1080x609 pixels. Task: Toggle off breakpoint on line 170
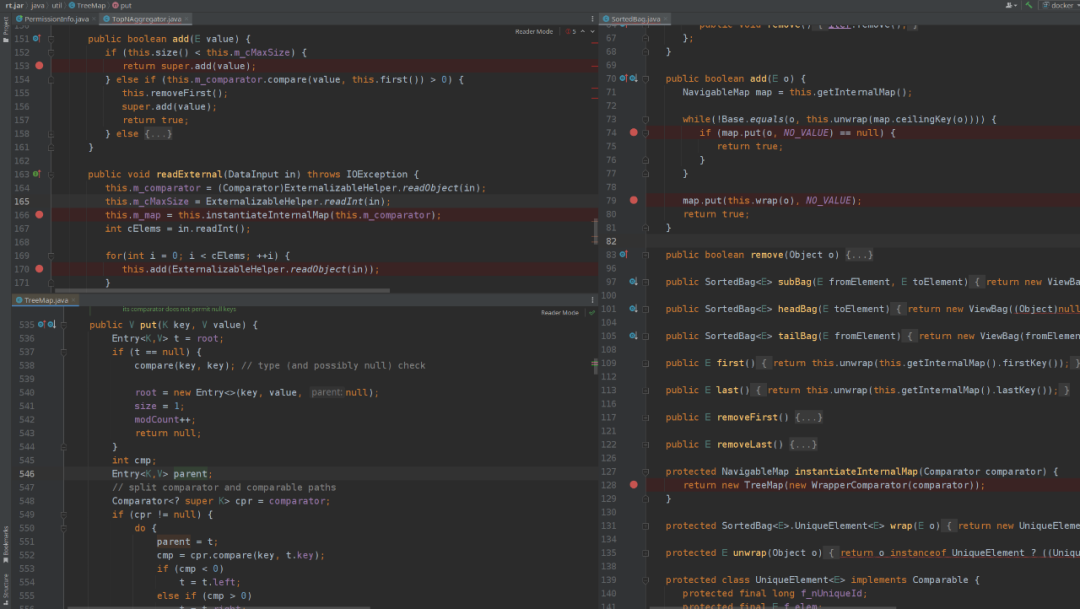39,269
